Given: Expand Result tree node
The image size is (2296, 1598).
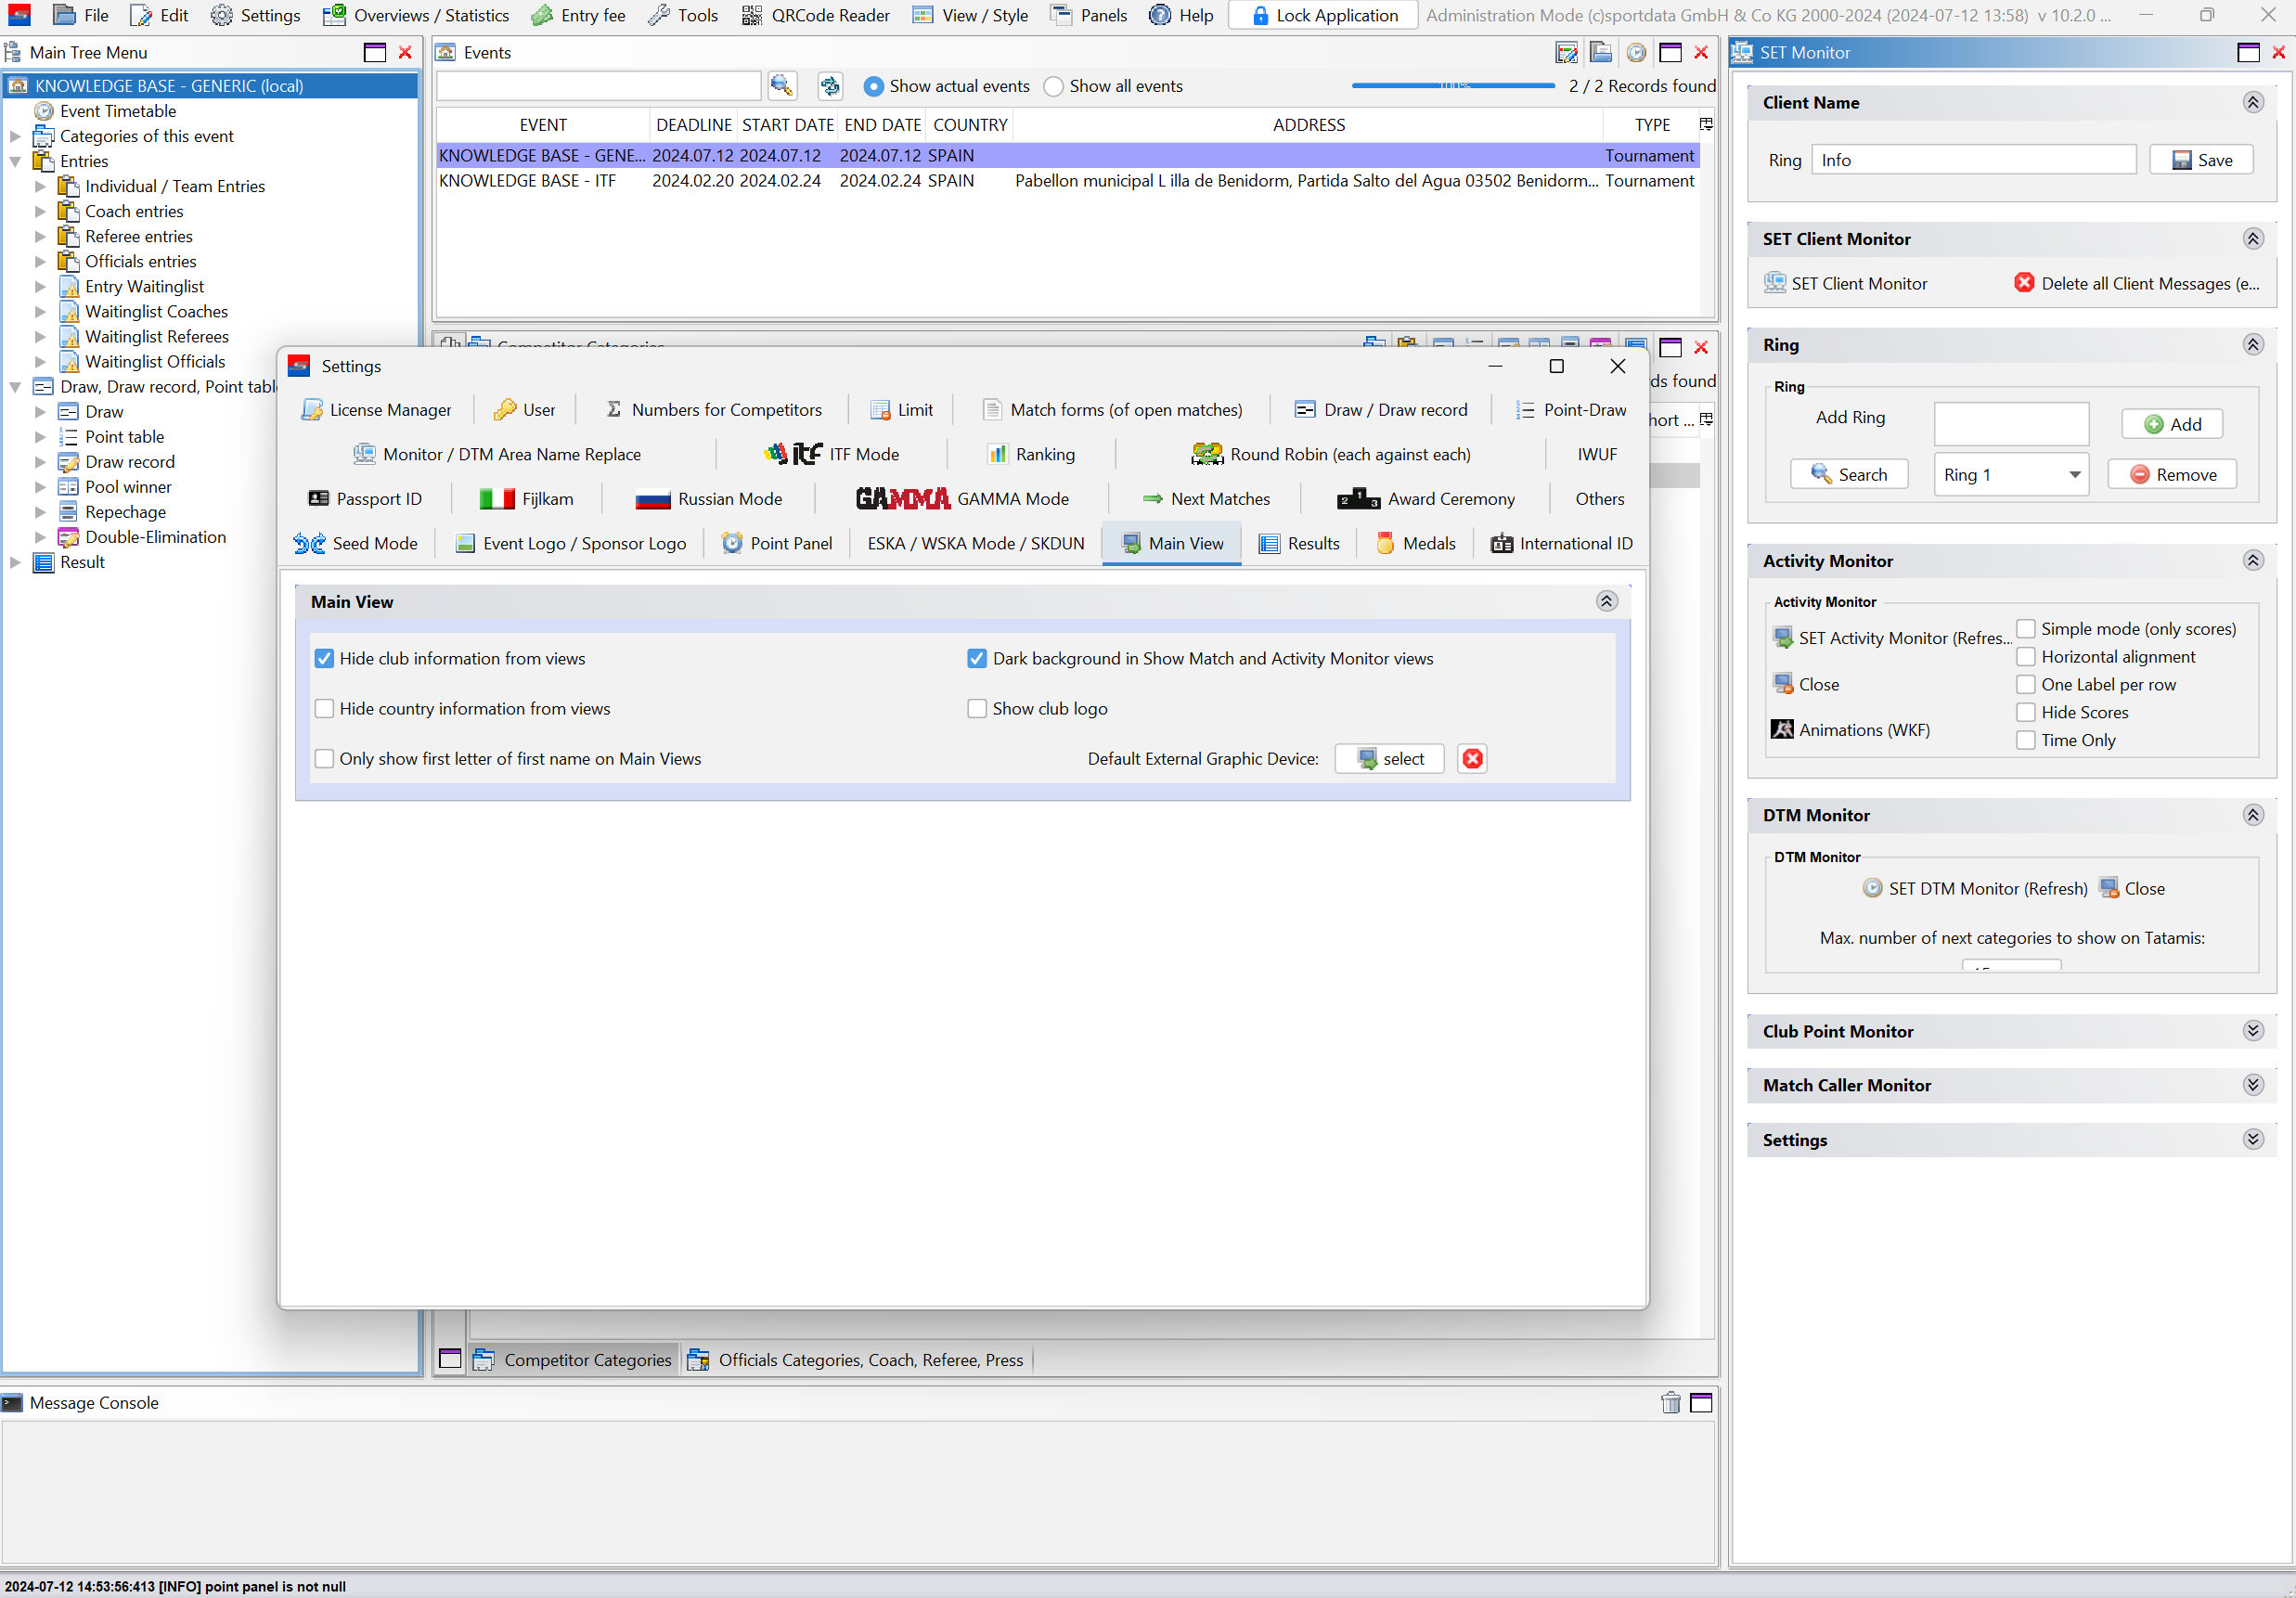Looking at the screenshot, I should coord(15,562).
